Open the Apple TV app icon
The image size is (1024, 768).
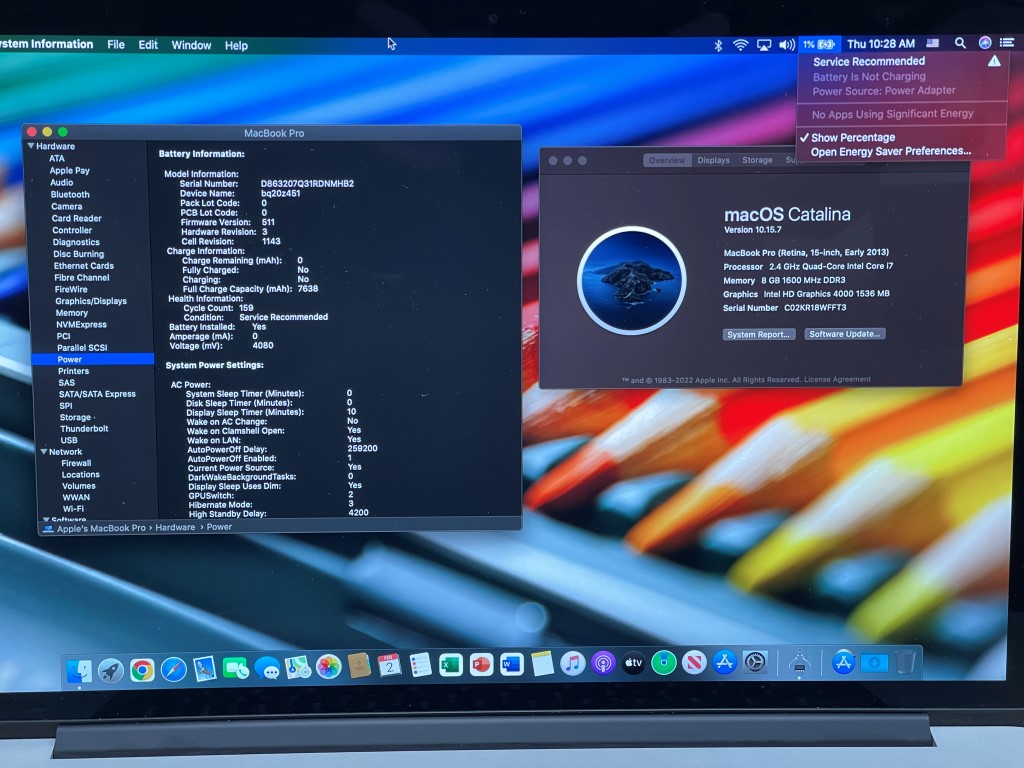point(633,663)
